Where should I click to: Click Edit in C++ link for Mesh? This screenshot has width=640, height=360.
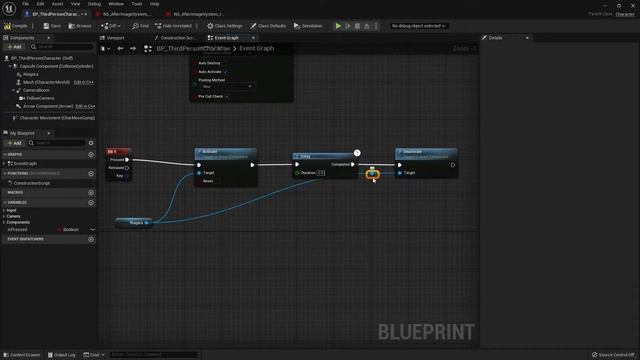84,82
